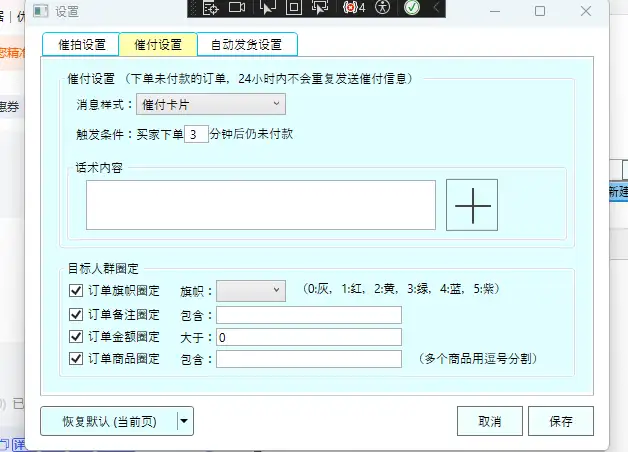Click the red error count icon
The width and height of the screenshot is (628, 452).
352,7
